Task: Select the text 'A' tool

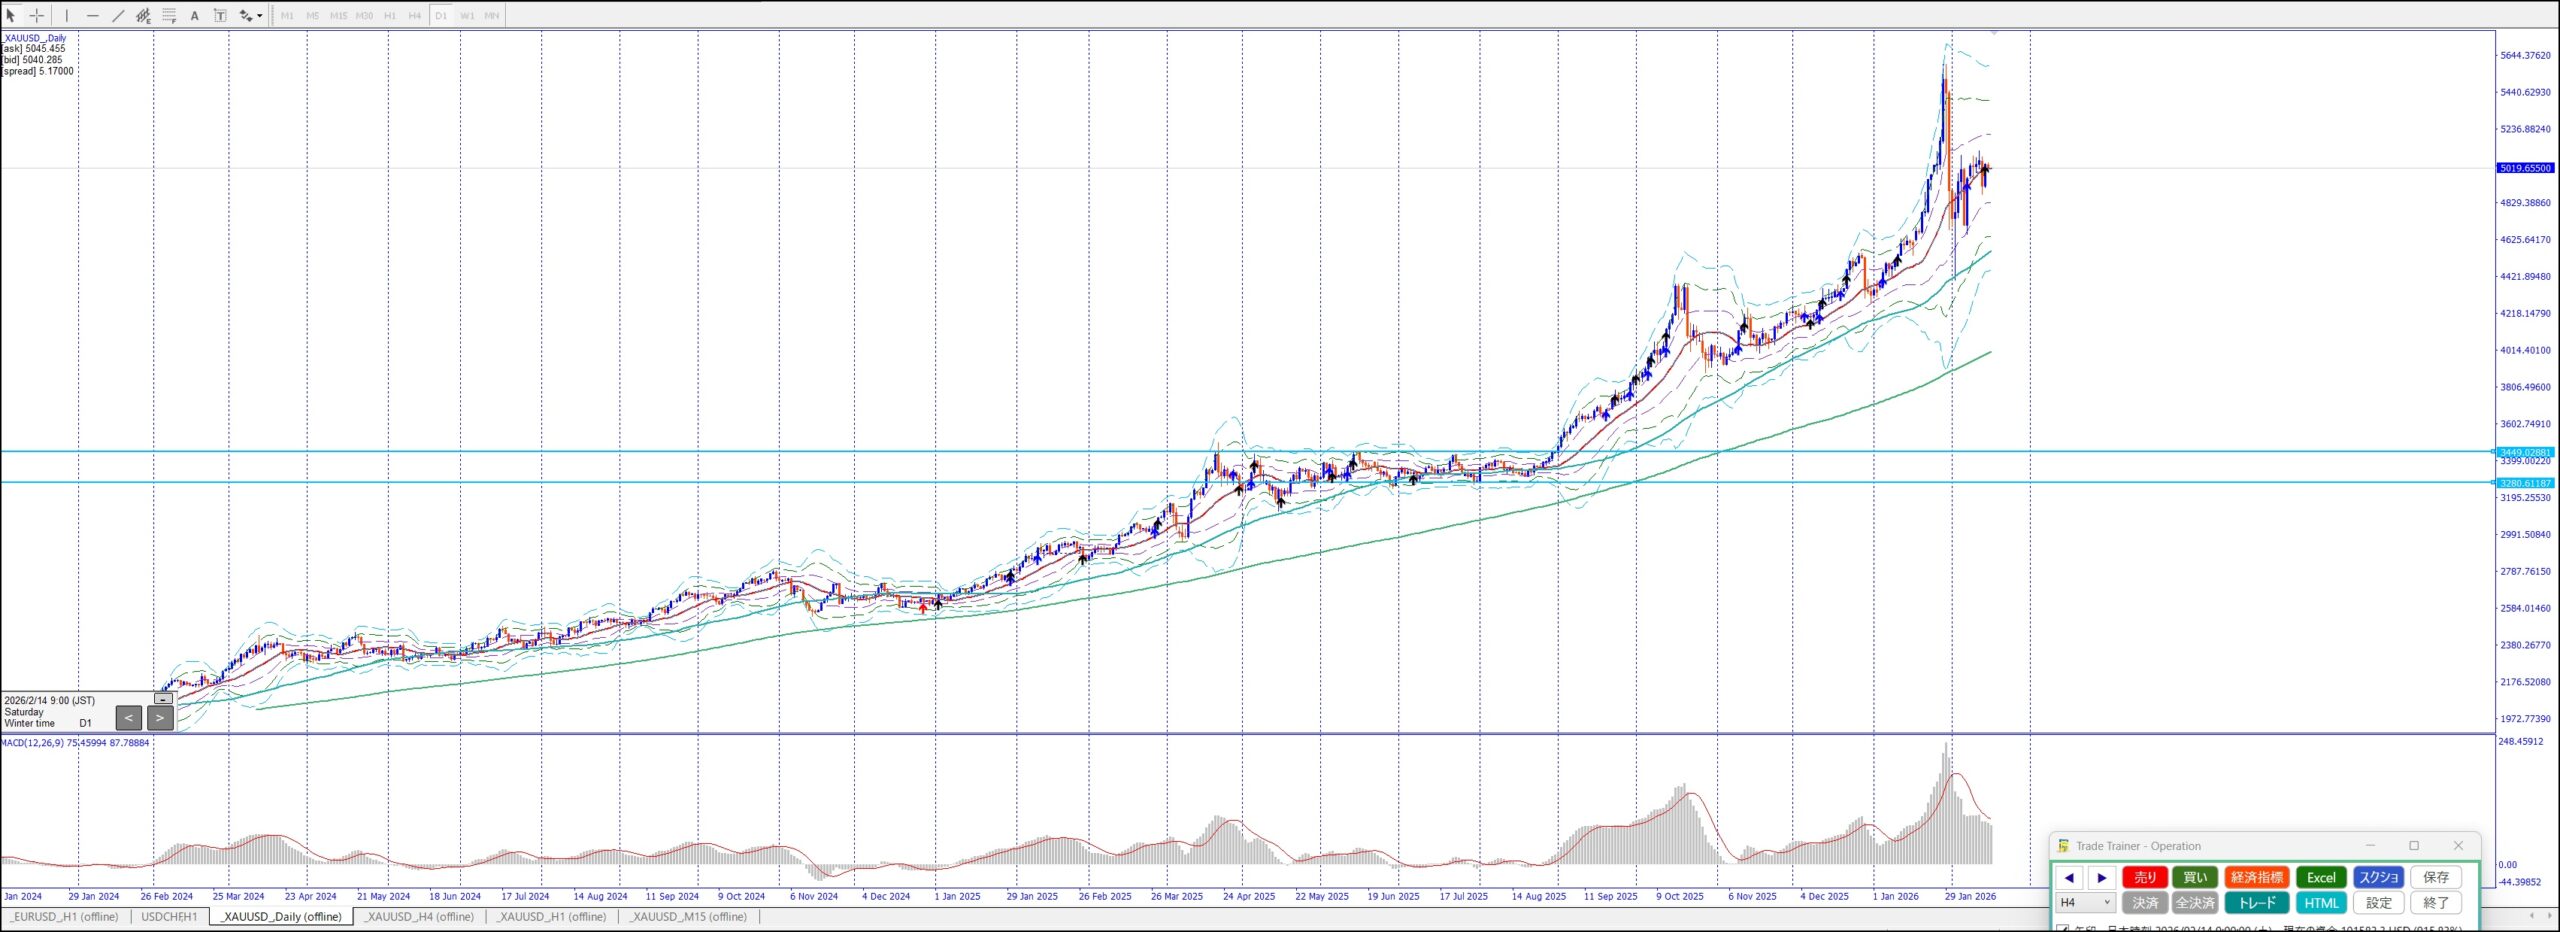Action: (195, 15)
